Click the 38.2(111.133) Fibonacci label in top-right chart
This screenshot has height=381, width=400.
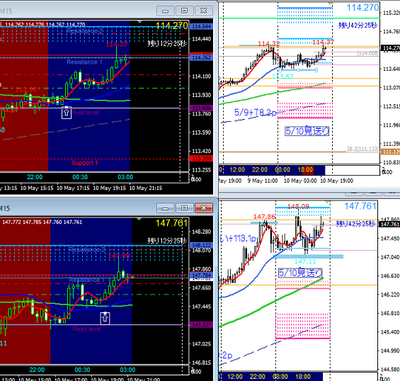tap(362, 149)
